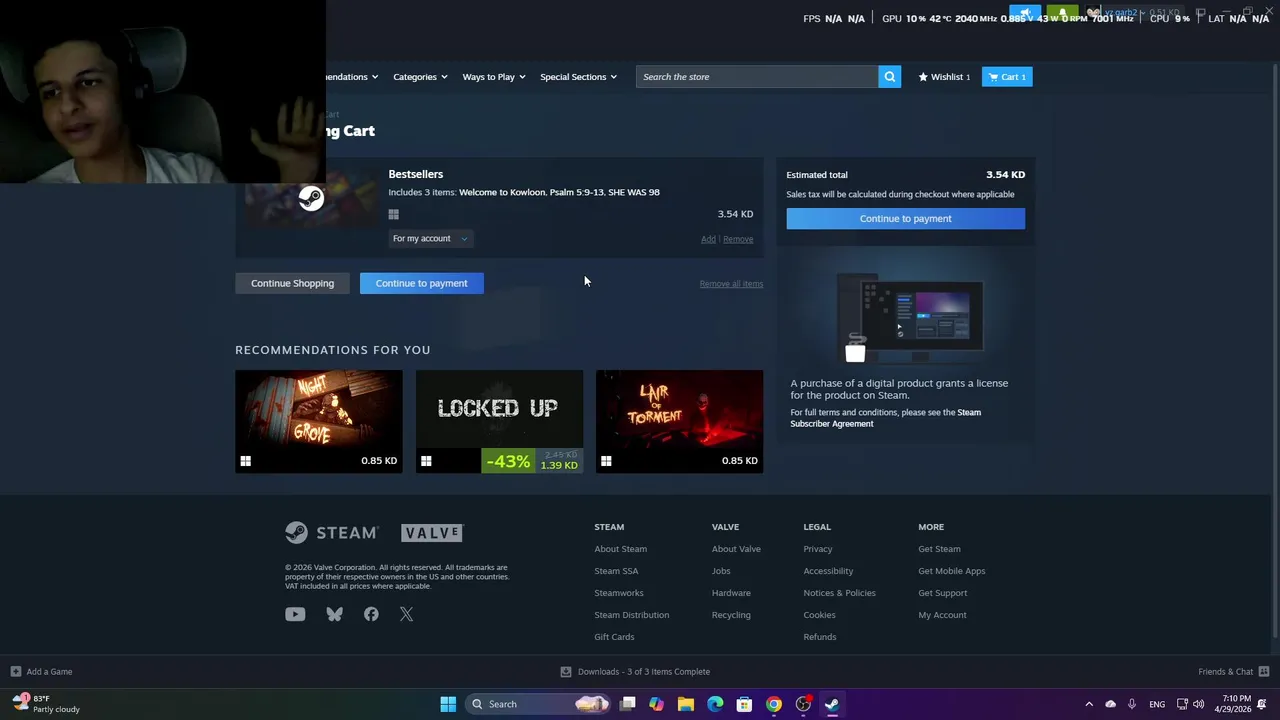Click Remove link for Bestsellers bundle

[x=738, y=239]
